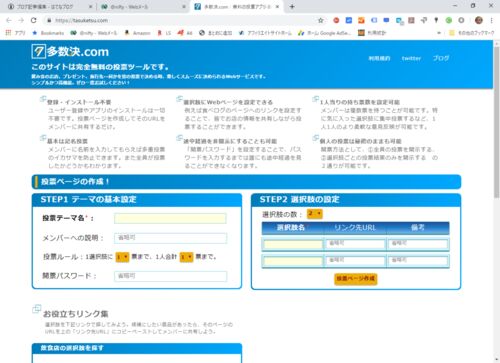Bookmark this page with the star icon
Viewport: 500px width, 363px height.
[321, 20]
